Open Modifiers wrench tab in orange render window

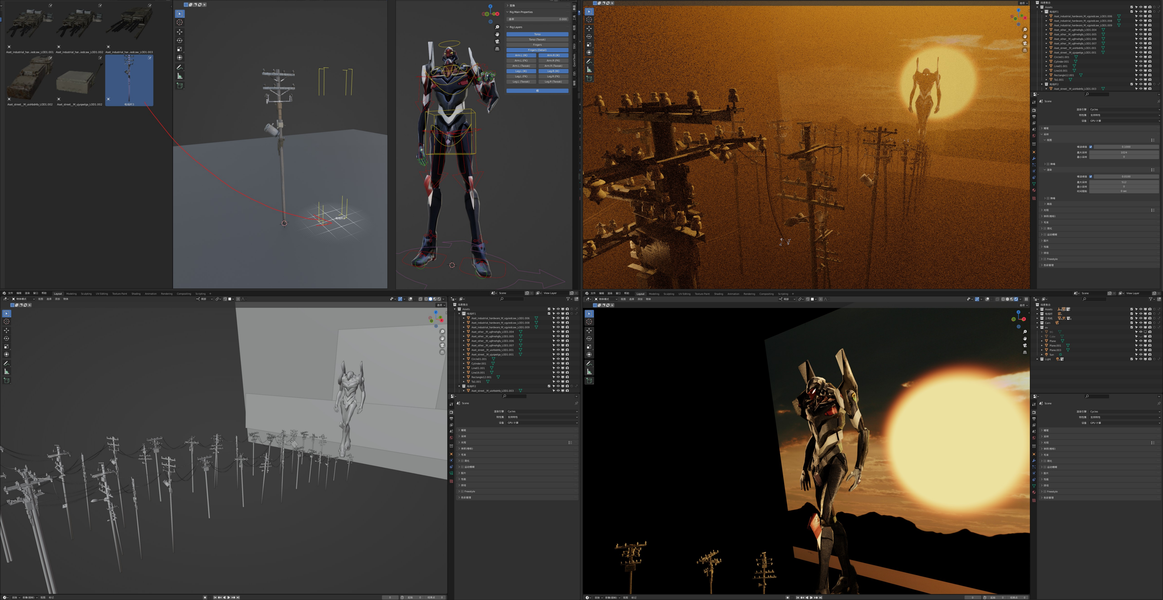(x=1034, y=159)
